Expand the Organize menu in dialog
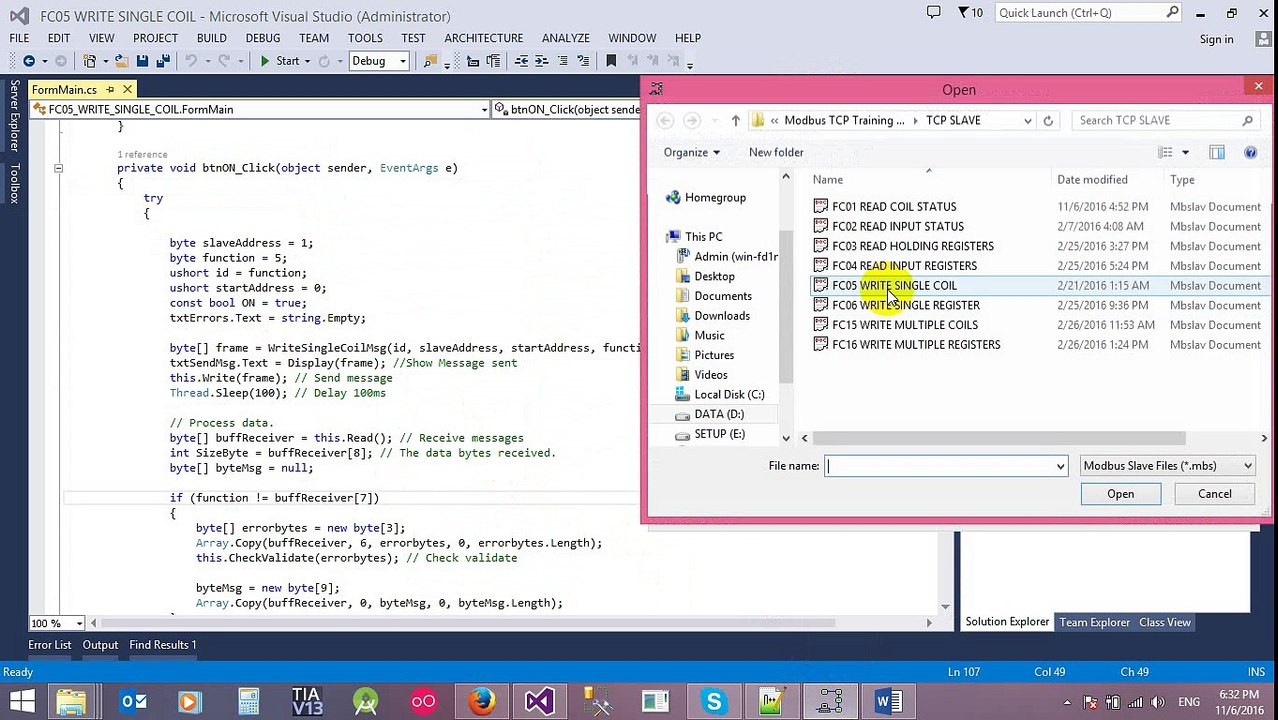 [x=691, y=152]
